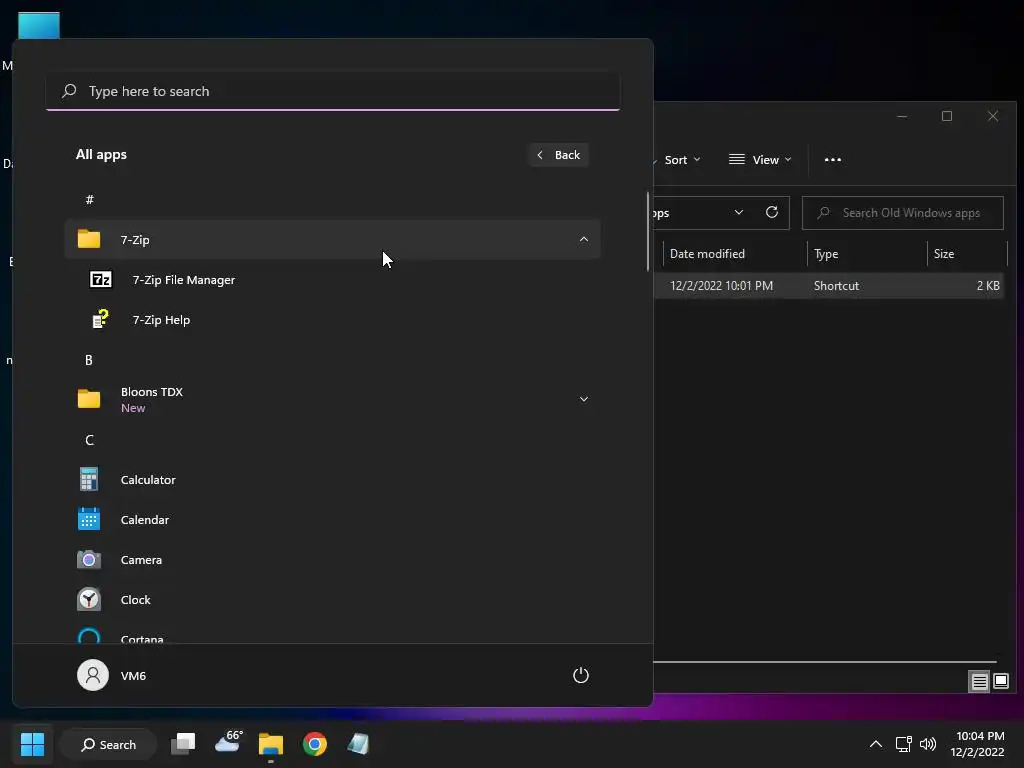Refresh the File Explorer folder view

[x=772, y=212]
